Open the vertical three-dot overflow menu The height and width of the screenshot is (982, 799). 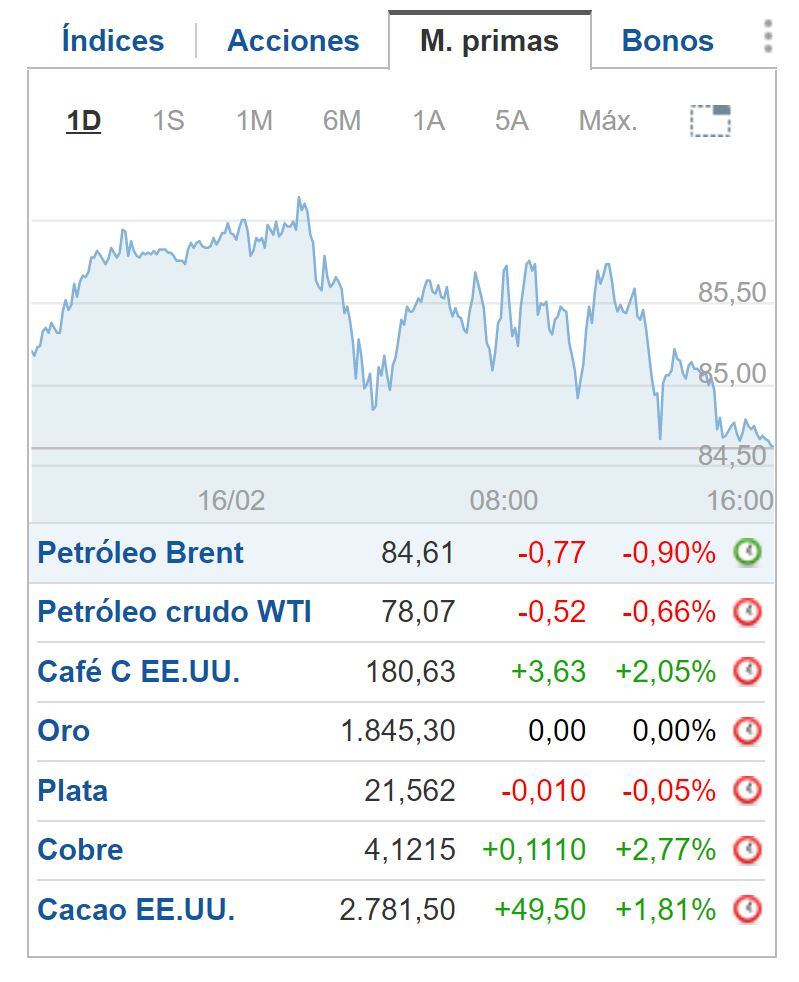768,36
